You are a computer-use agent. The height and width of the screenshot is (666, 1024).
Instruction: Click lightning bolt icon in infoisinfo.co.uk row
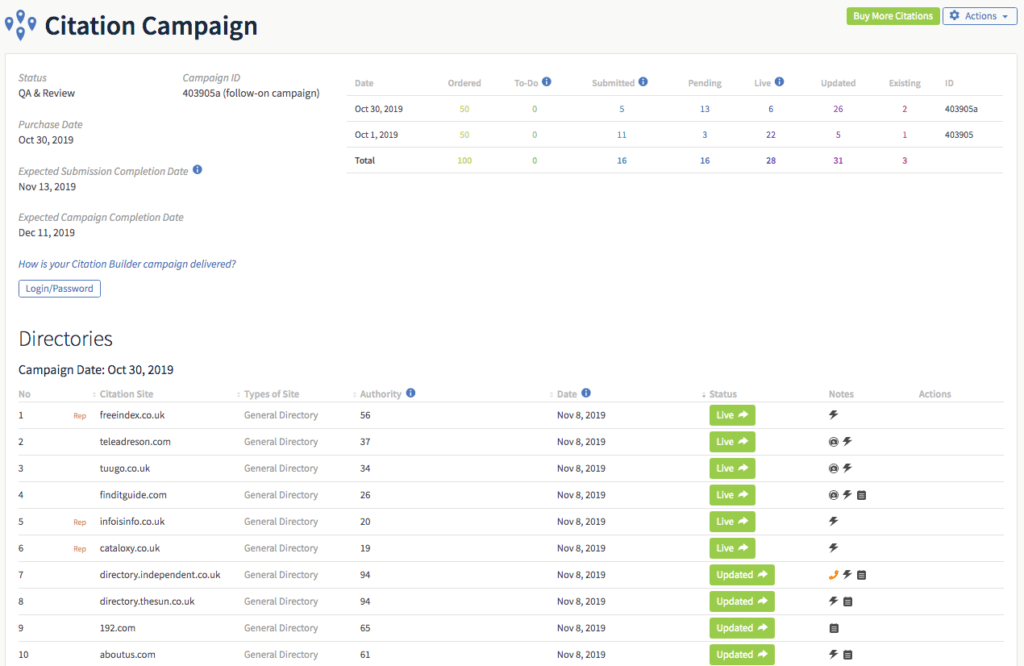[833, 521]
